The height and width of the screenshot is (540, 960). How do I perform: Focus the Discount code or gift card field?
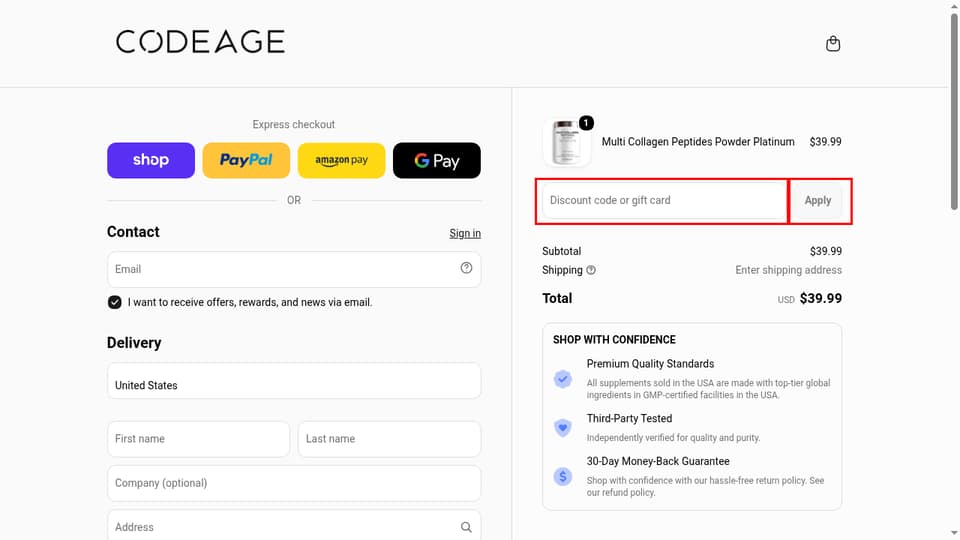coord(664,200)
